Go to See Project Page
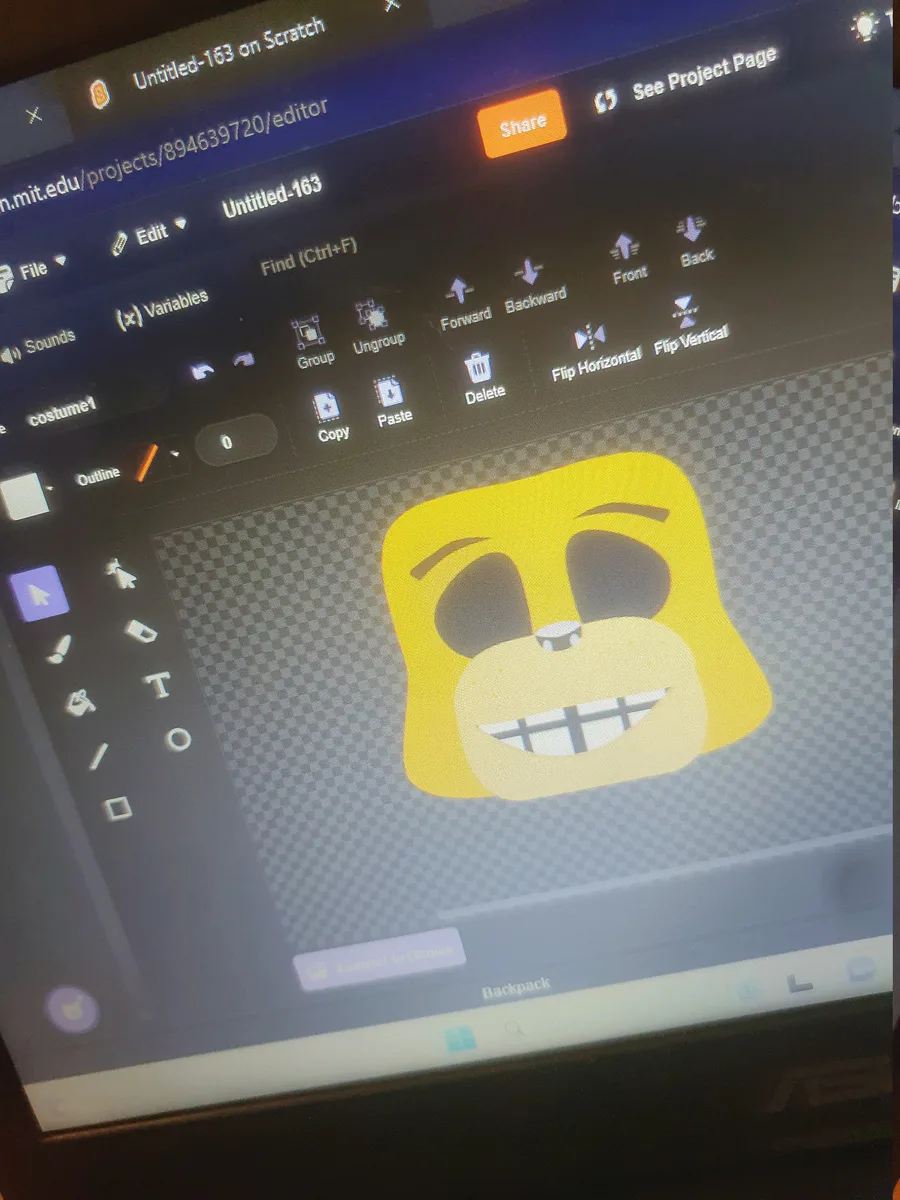900x1200 pixels. pyautogui.click(x=687, y=80)
